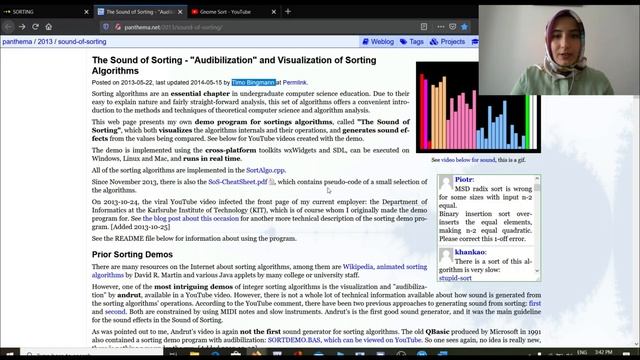Close the Gnome Sort - YouTube tab
The width and height of the screenshot is (640, 360).
pyautogui.click(x=274, y=12)
